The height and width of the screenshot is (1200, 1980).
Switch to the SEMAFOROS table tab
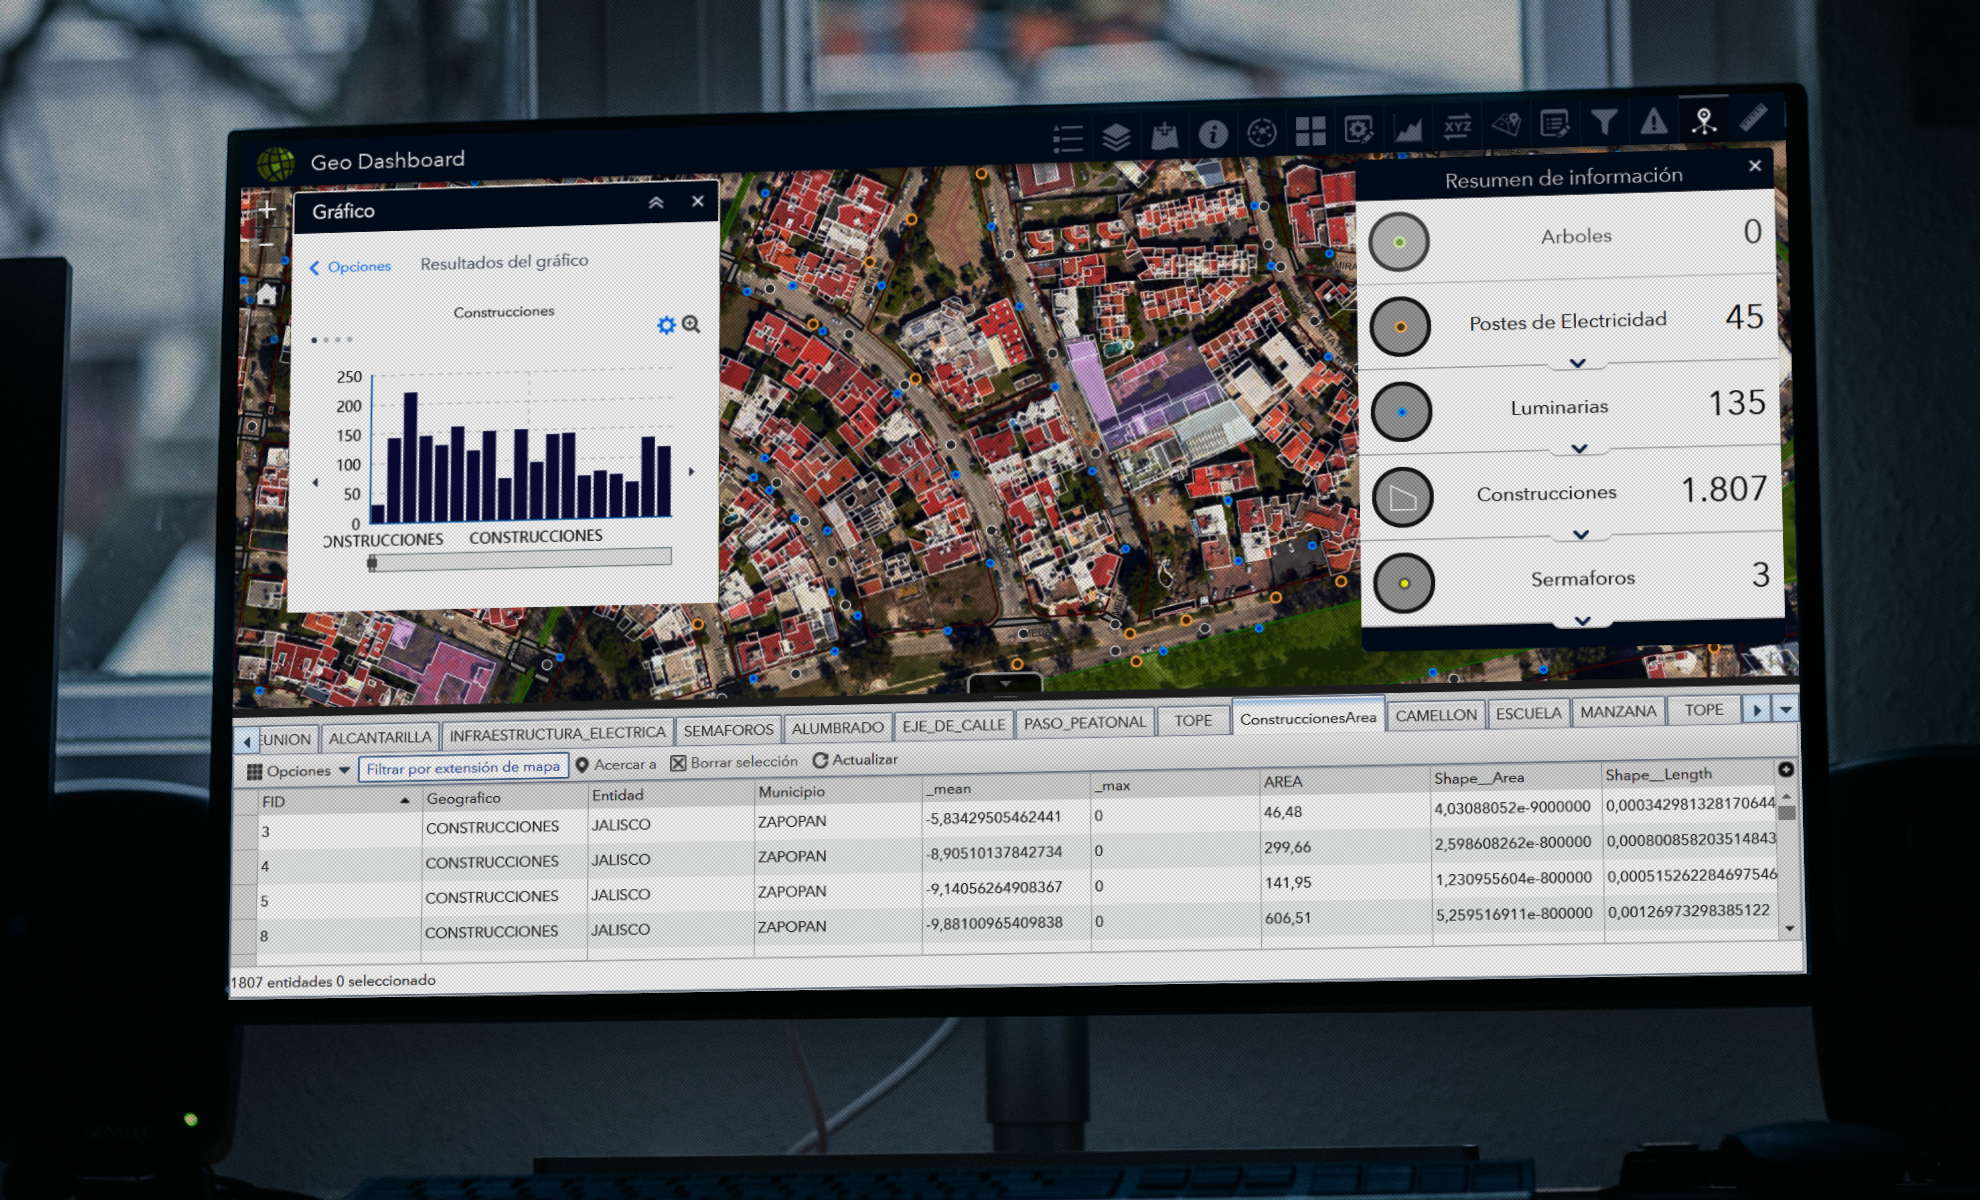[x=728, y=729]
